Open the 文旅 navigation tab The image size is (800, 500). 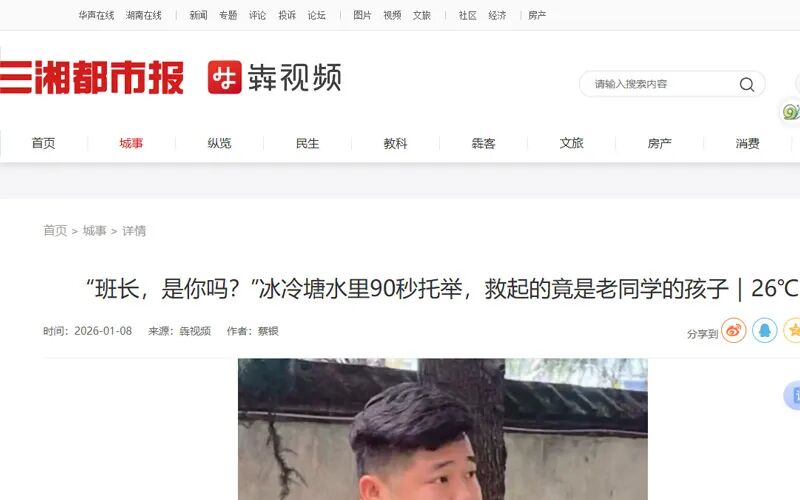[x=571, y=143]
